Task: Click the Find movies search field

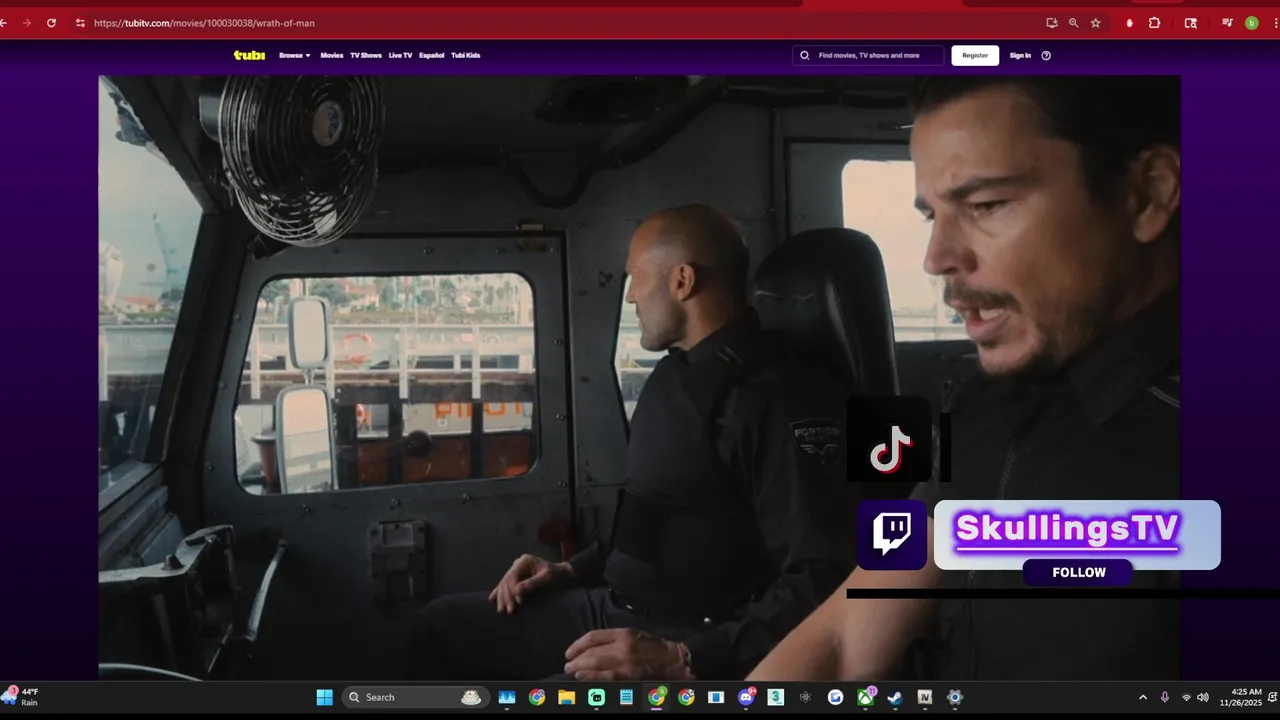Action: (x=868, y=55)
